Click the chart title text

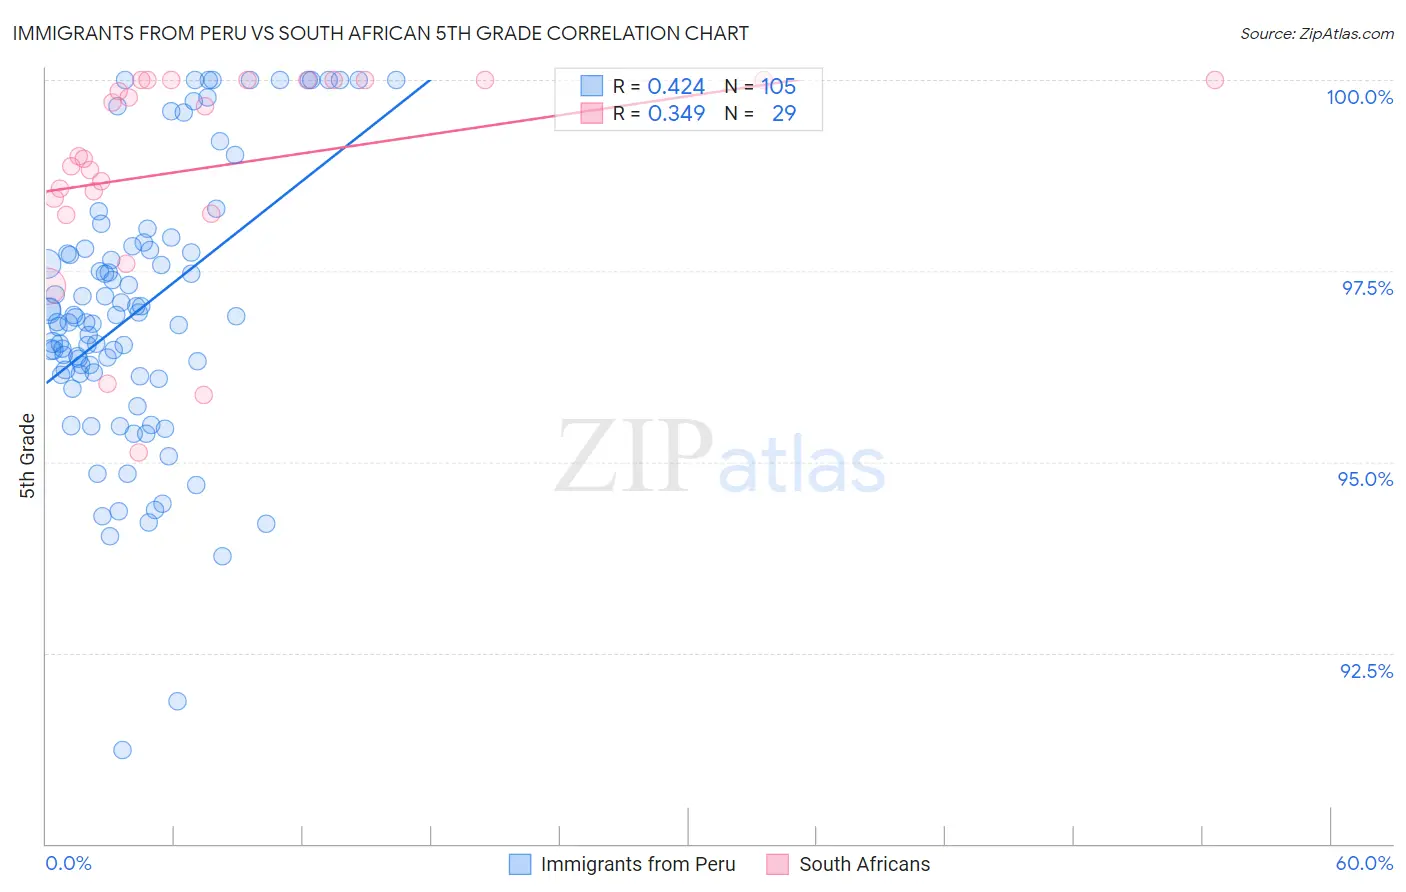tap(380, 33)
